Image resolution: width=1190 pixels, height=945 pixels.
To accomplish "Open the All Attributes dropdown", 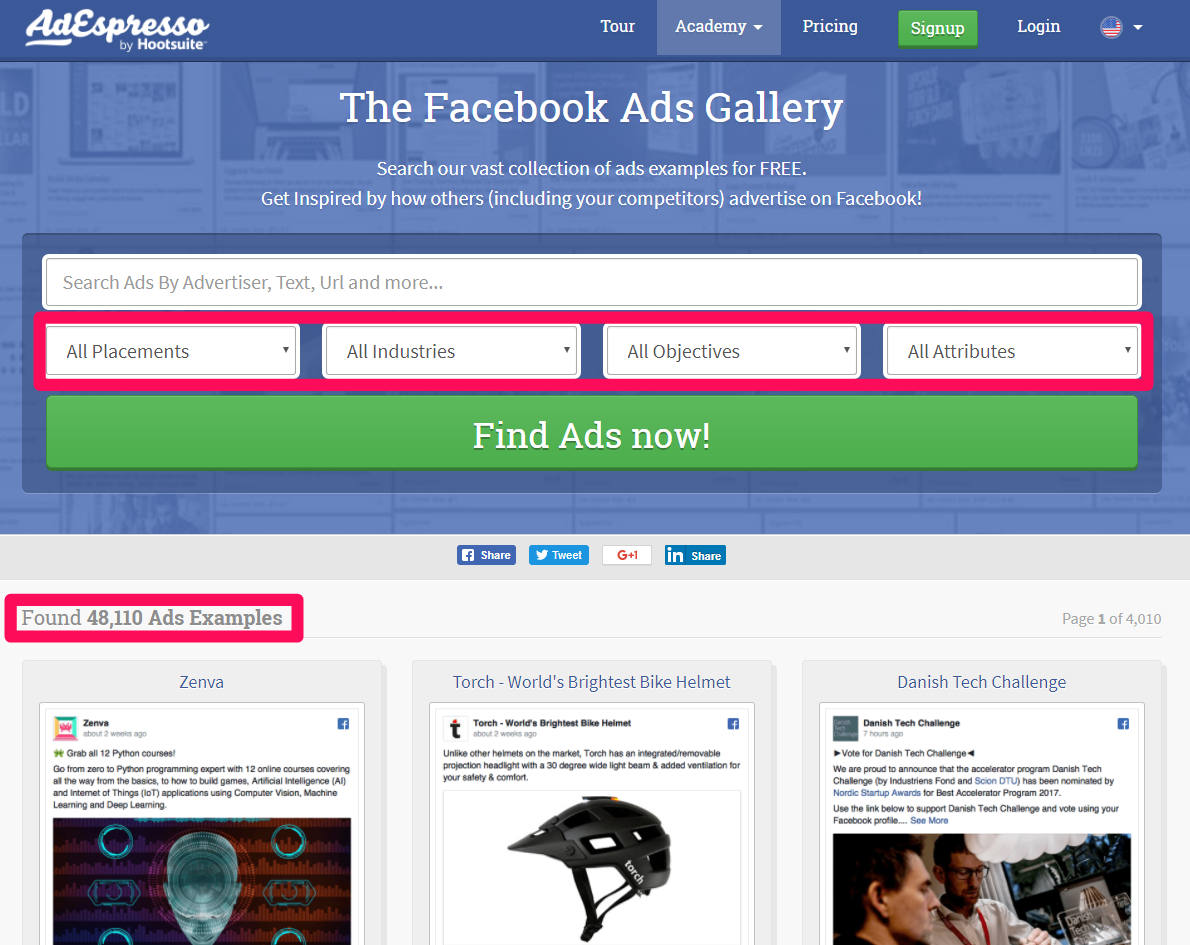I will (x=1012, y=351).
